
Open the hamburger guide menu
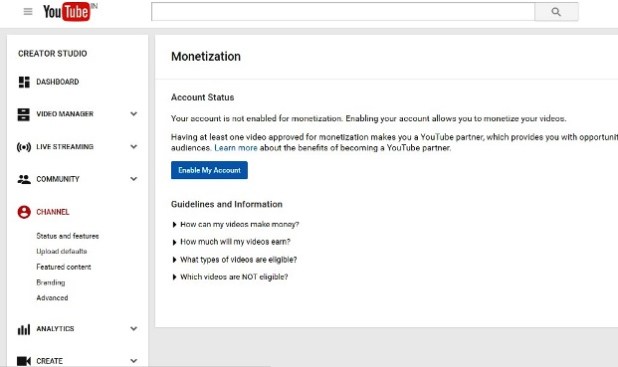click(x=28, y=12)
